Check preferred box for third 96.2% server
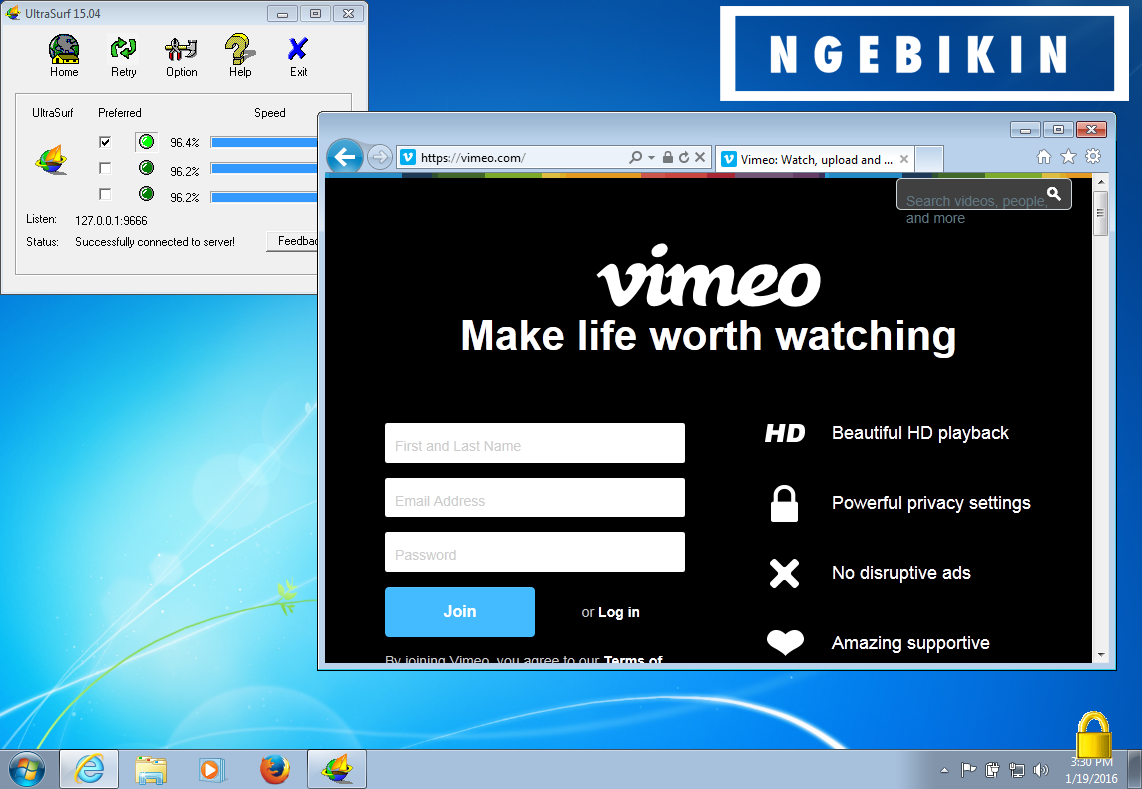 [x=105, y=194]
